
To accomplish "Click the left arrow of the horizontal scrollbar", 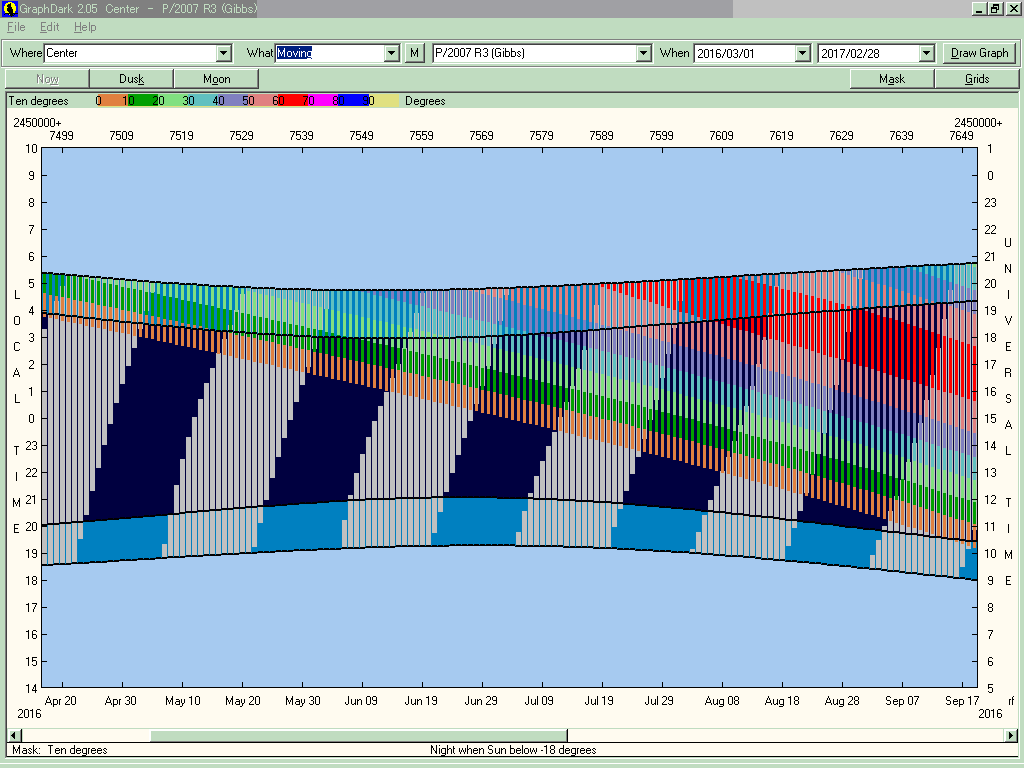I will pyautogui.click(x=13, y=736).
